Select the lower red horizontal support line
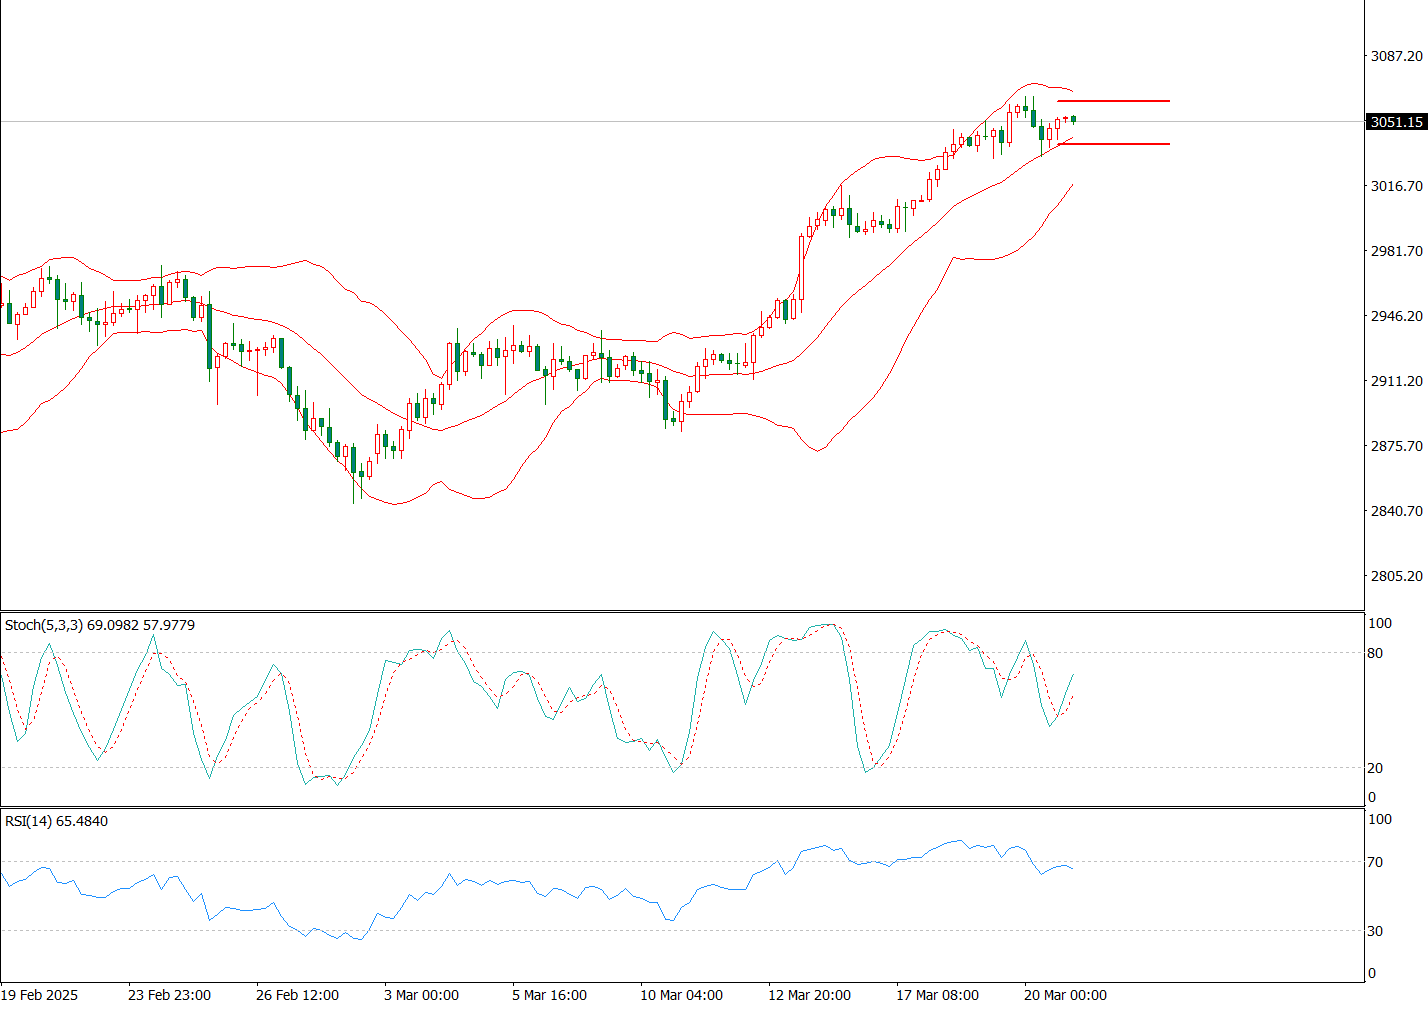 tap(1113, 144)
